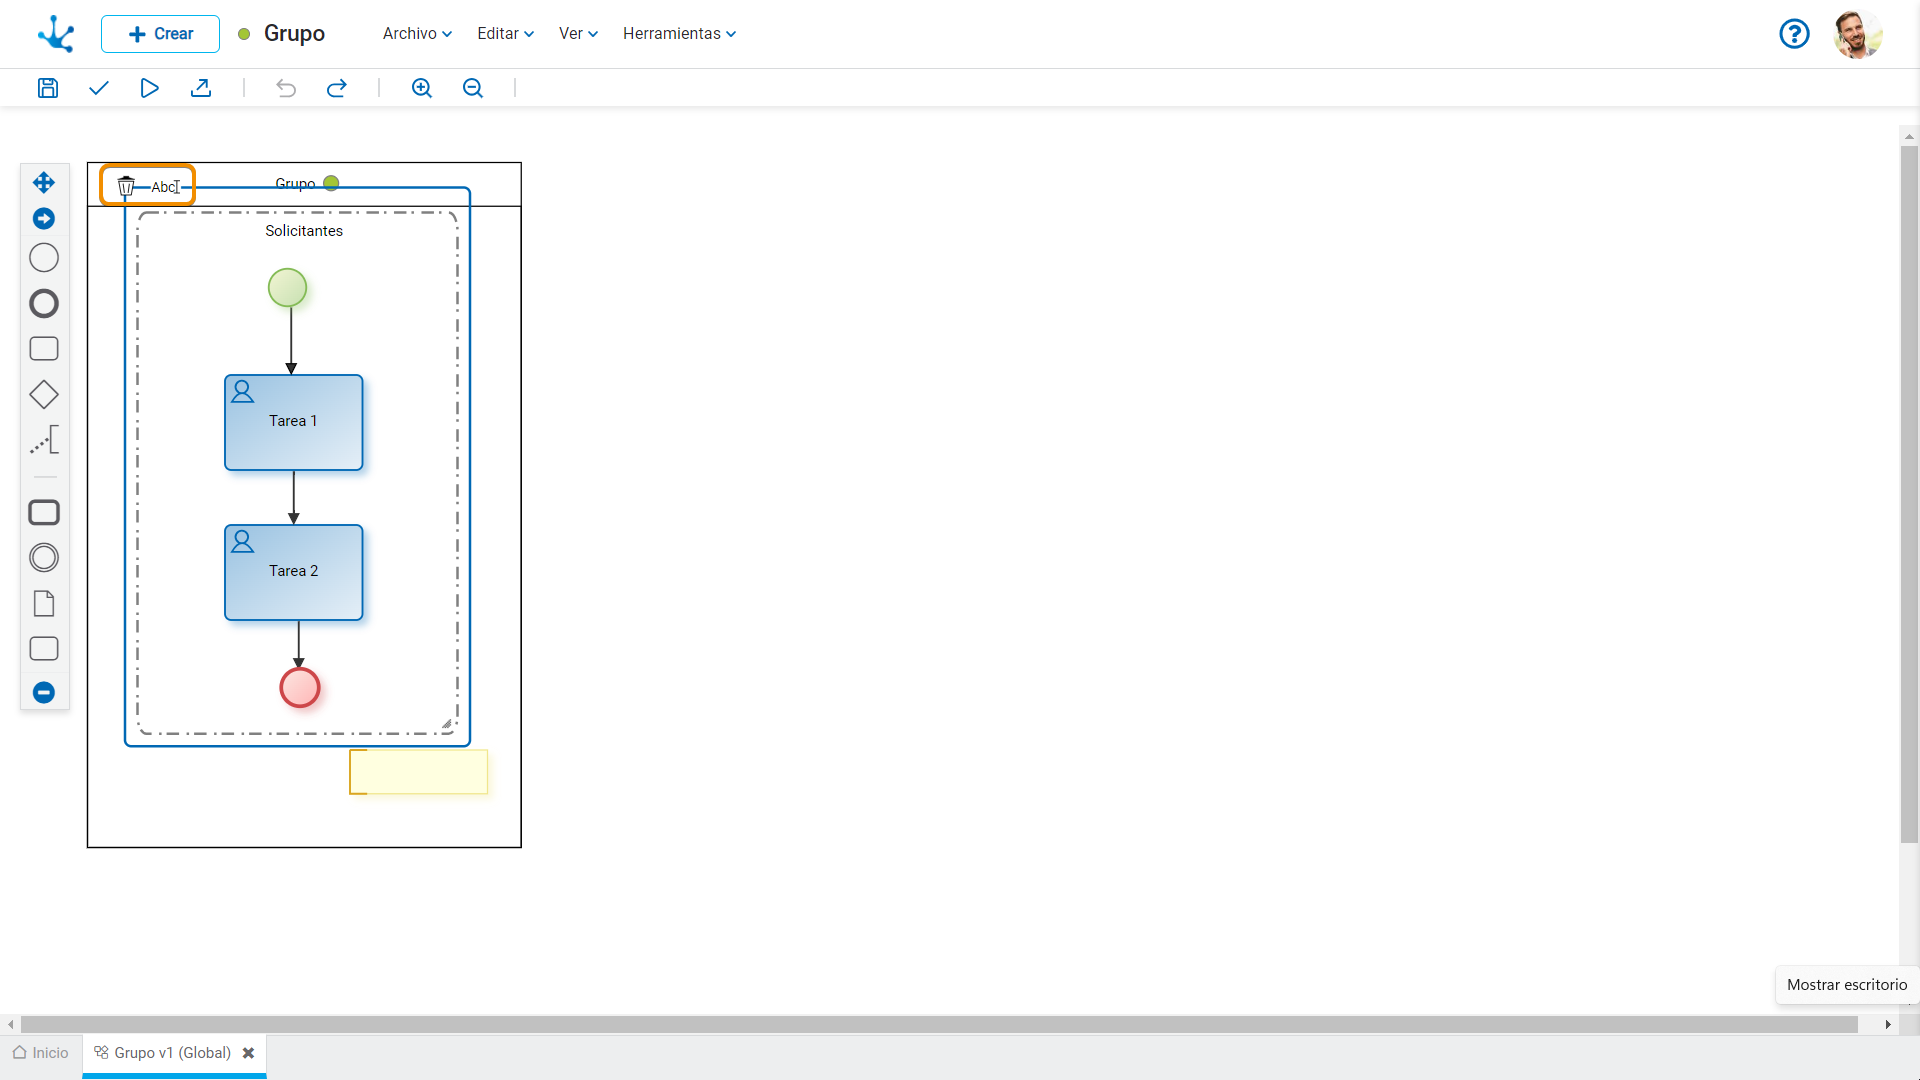1920x1080 pixels.
Task: Click the trash delete icon on the pool
Action: pyautogui.click(x=126, y=187)
